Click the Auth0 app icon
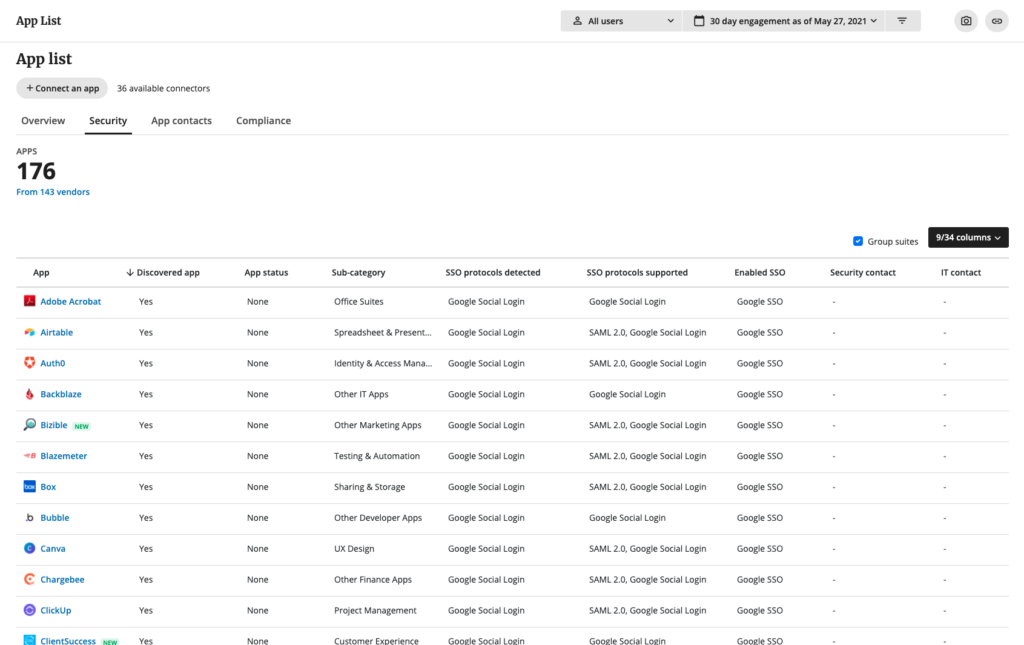This screenshot has width=1024, height=645. [29, 363]
